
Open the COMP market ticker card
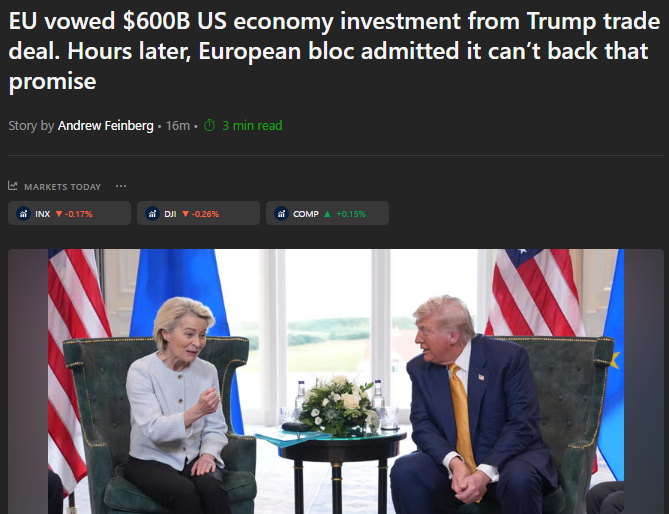tap(327, 213)
